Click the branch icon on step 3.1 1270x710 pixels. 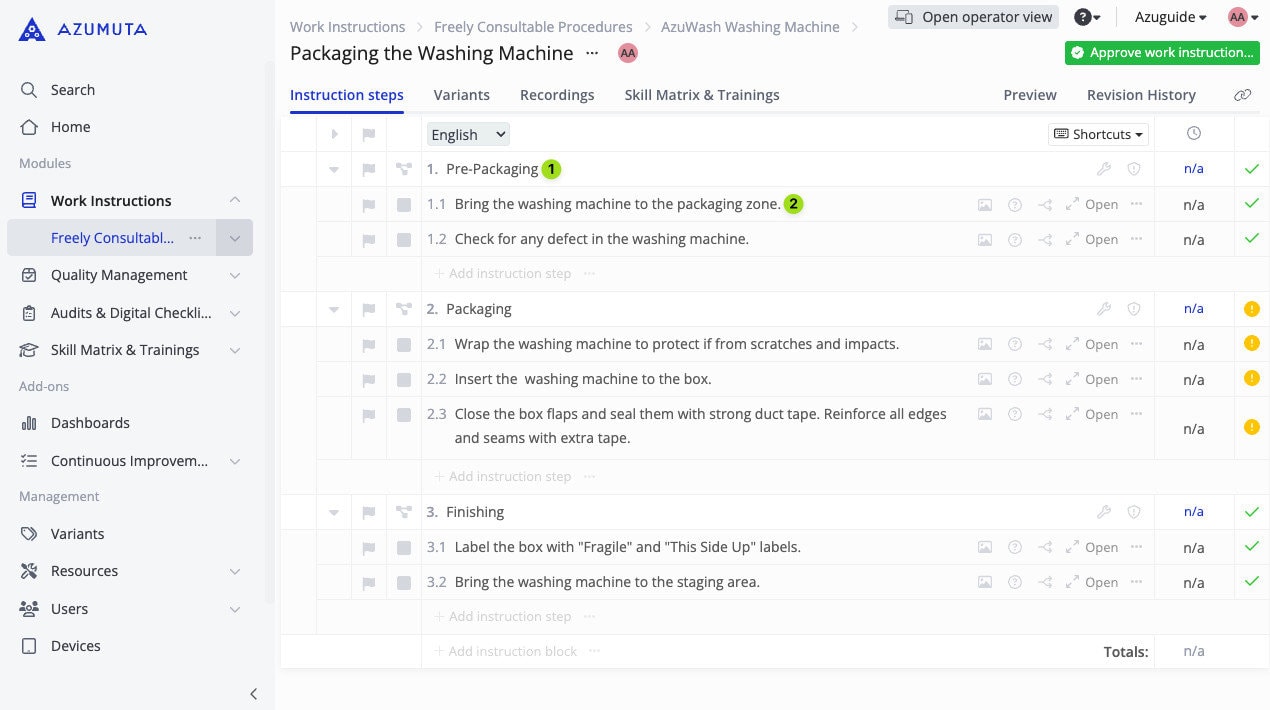coord(1045,548)
